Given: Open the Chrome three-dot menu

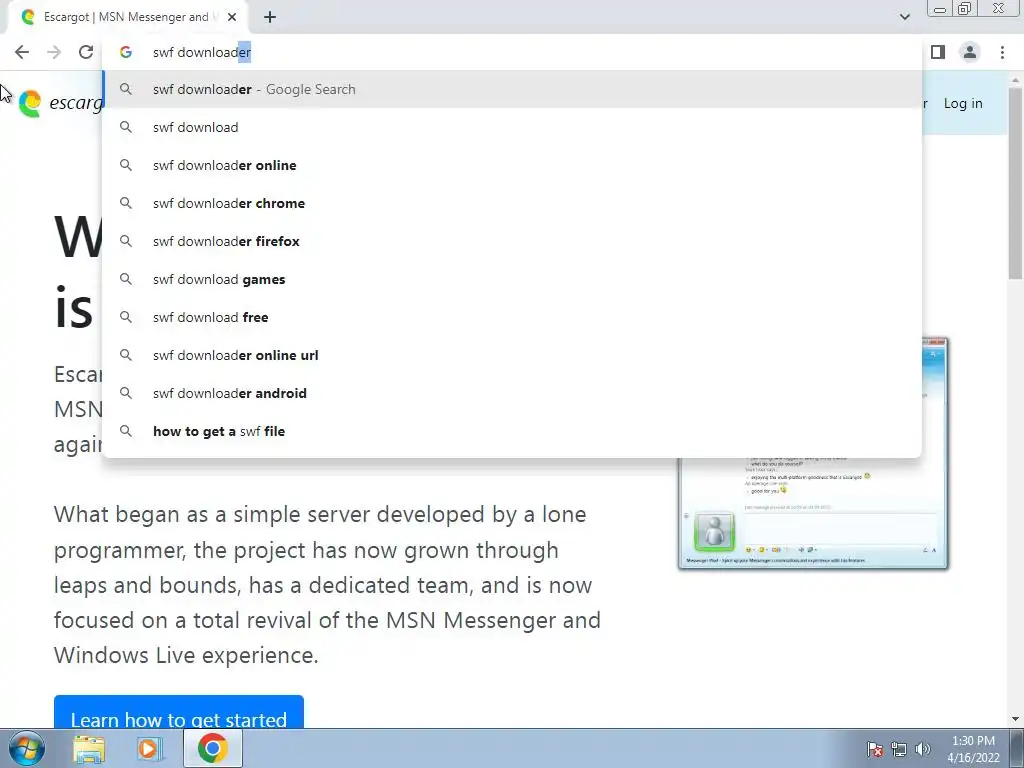Looking at the screenshot, I should pyautogui.click(x=1002, y=52).
